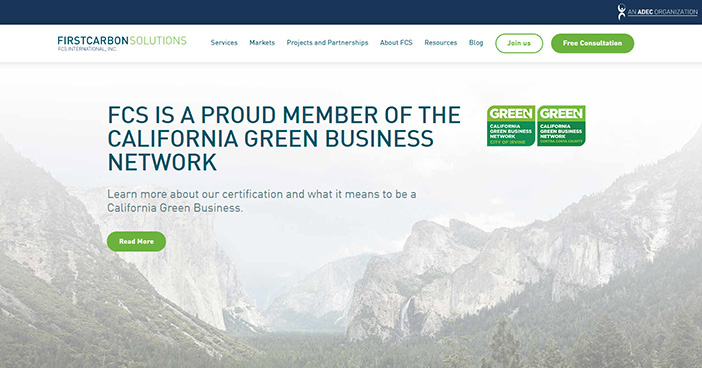Open Projects and Partnerships menu

tap(327, 43)
